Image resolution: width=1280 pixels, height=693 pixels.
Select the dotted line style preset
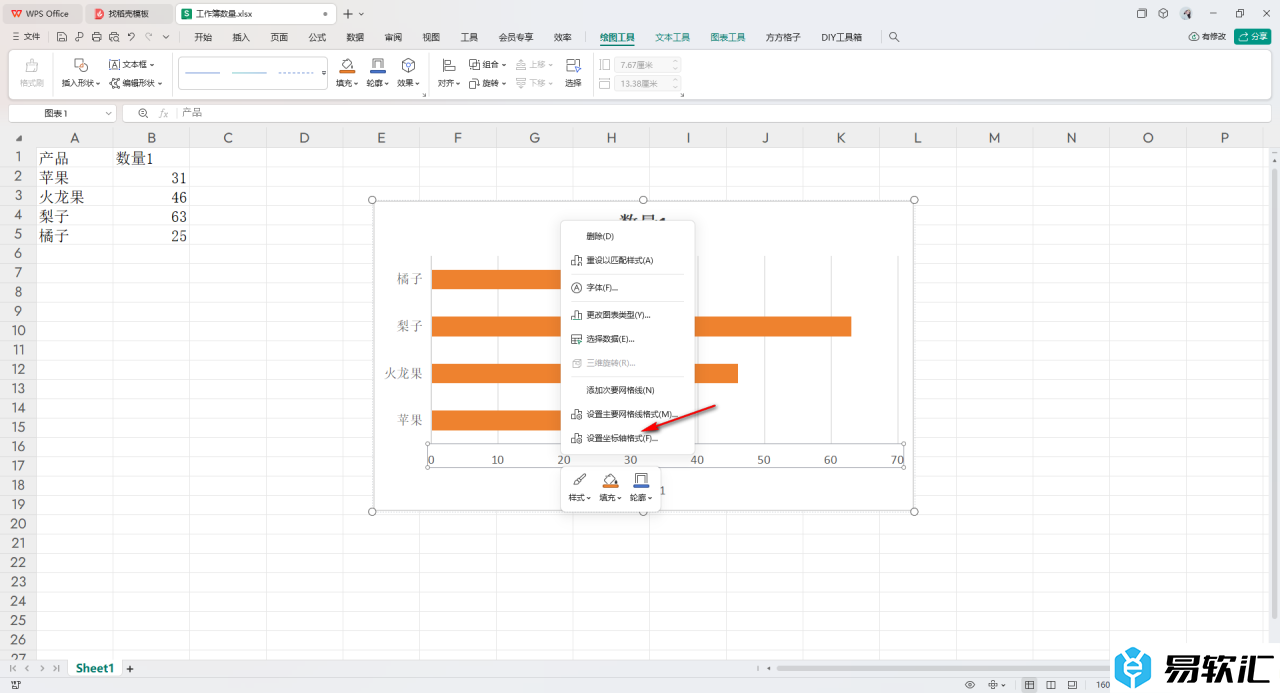coord(295,73)
